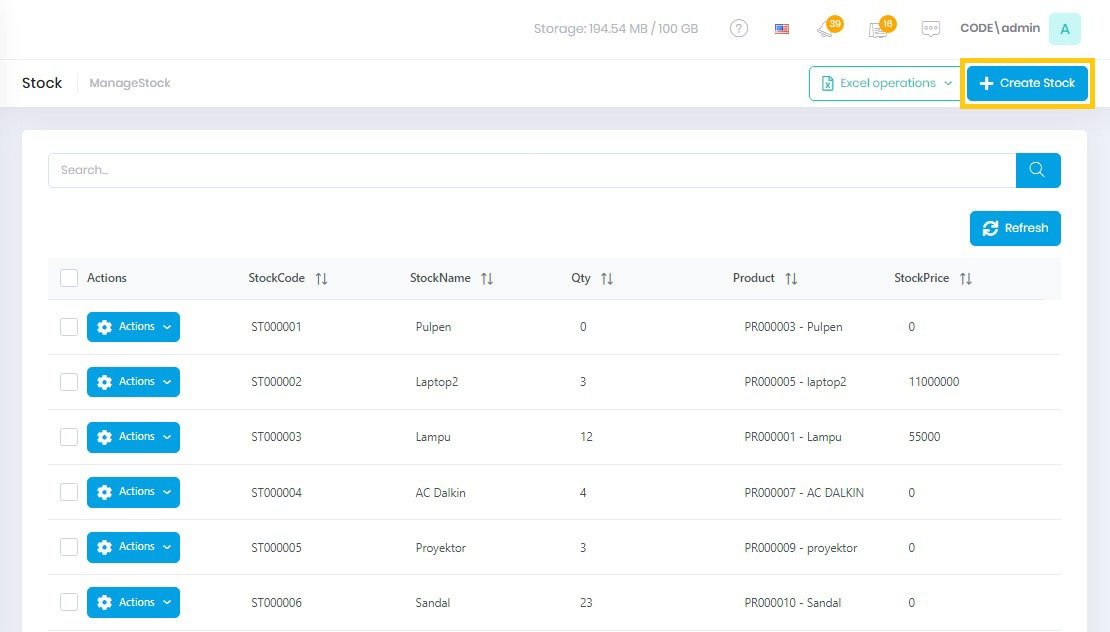Click the magnifier search button

(1038, 170)
